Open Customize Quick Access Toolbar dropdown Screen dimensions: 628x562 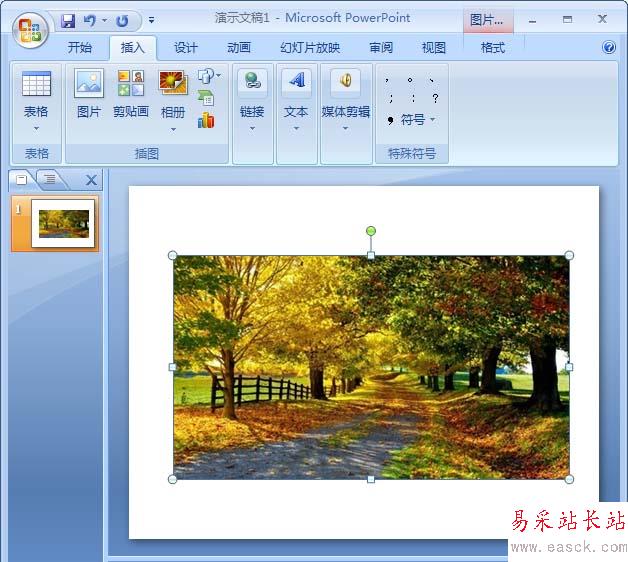pos(151,20)
